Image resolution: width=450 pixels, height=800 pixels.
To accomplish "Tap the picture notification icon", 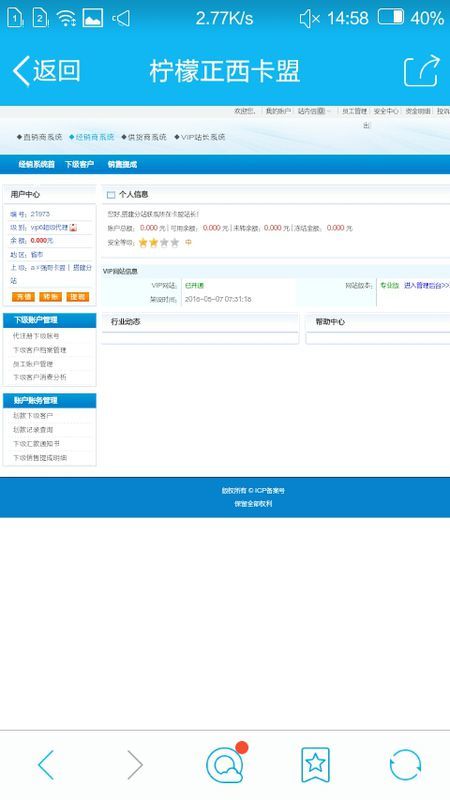I will tap(93, 18).
